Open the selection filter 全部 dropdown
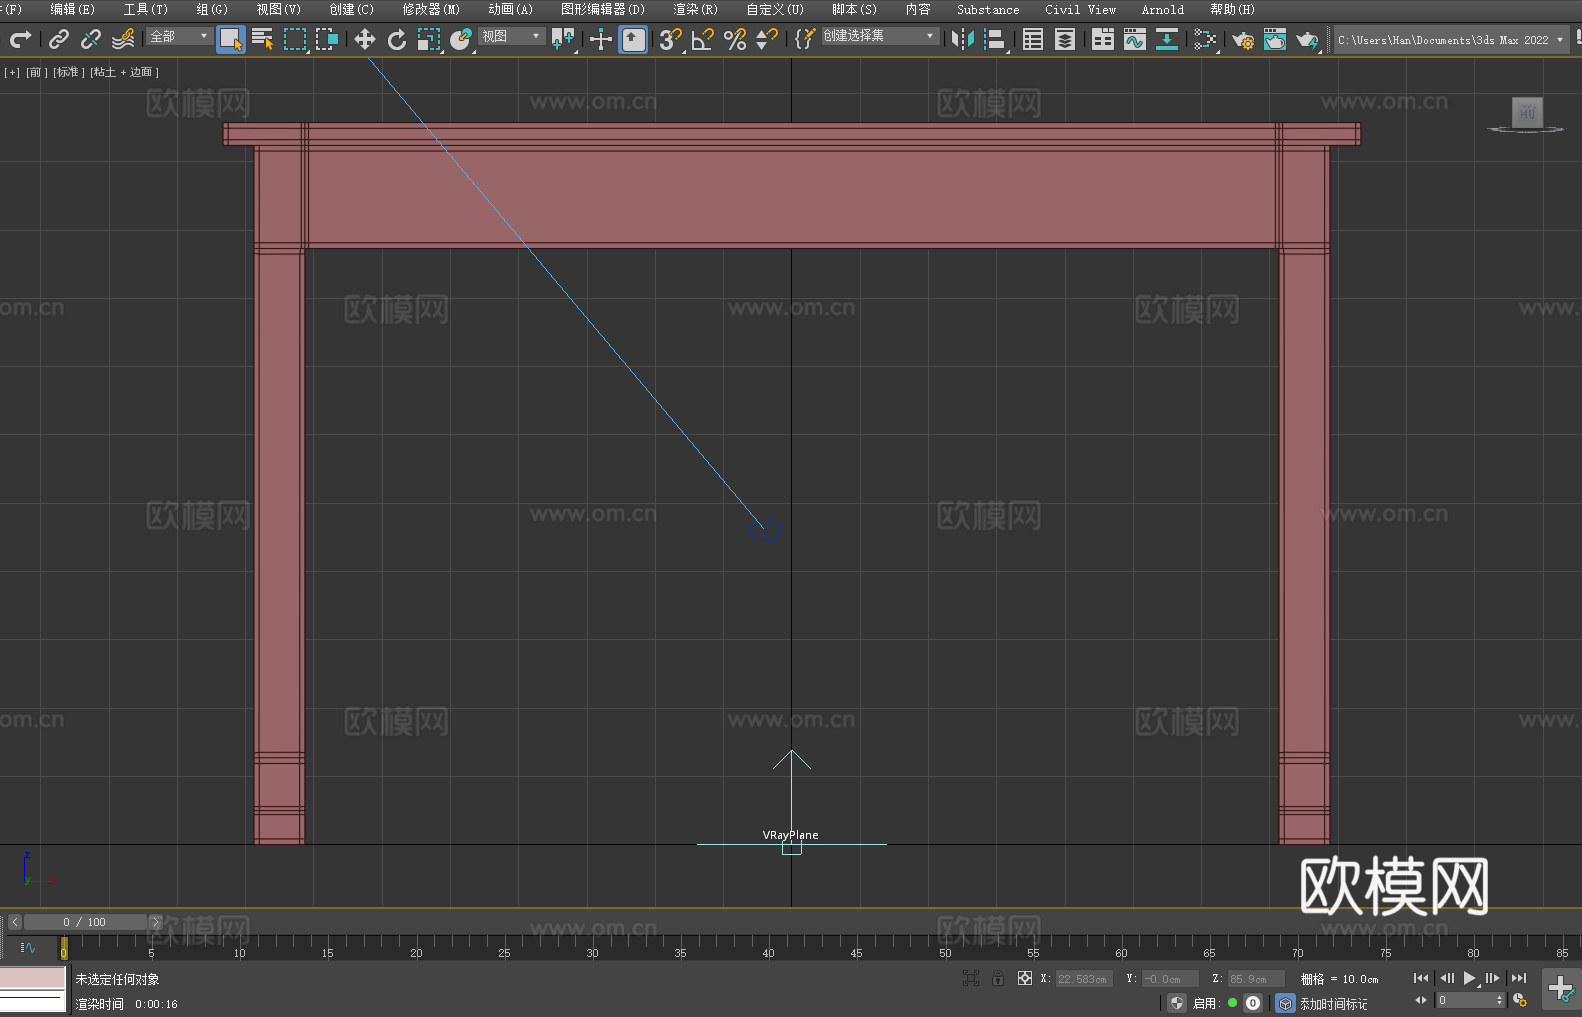 [x=179, y=36]
